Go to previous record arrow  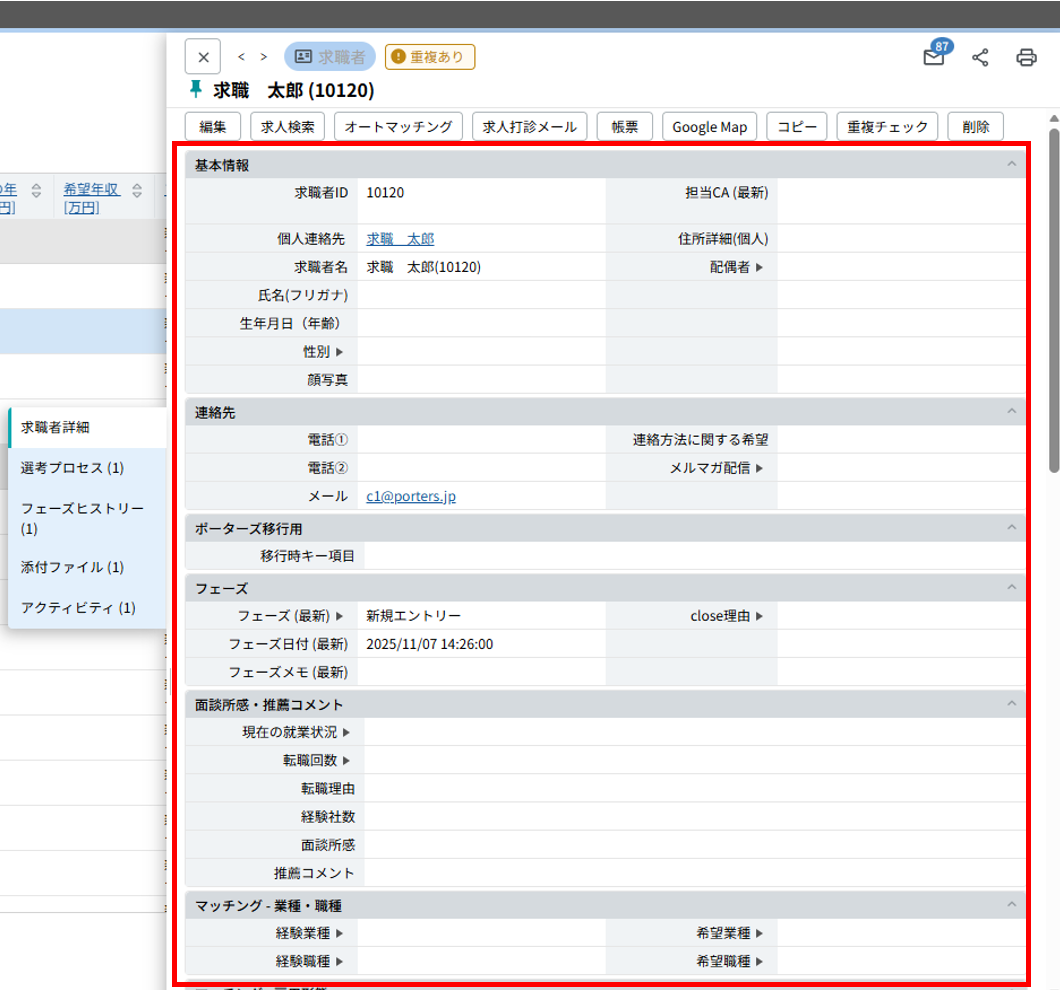click(x=241, y=57)
